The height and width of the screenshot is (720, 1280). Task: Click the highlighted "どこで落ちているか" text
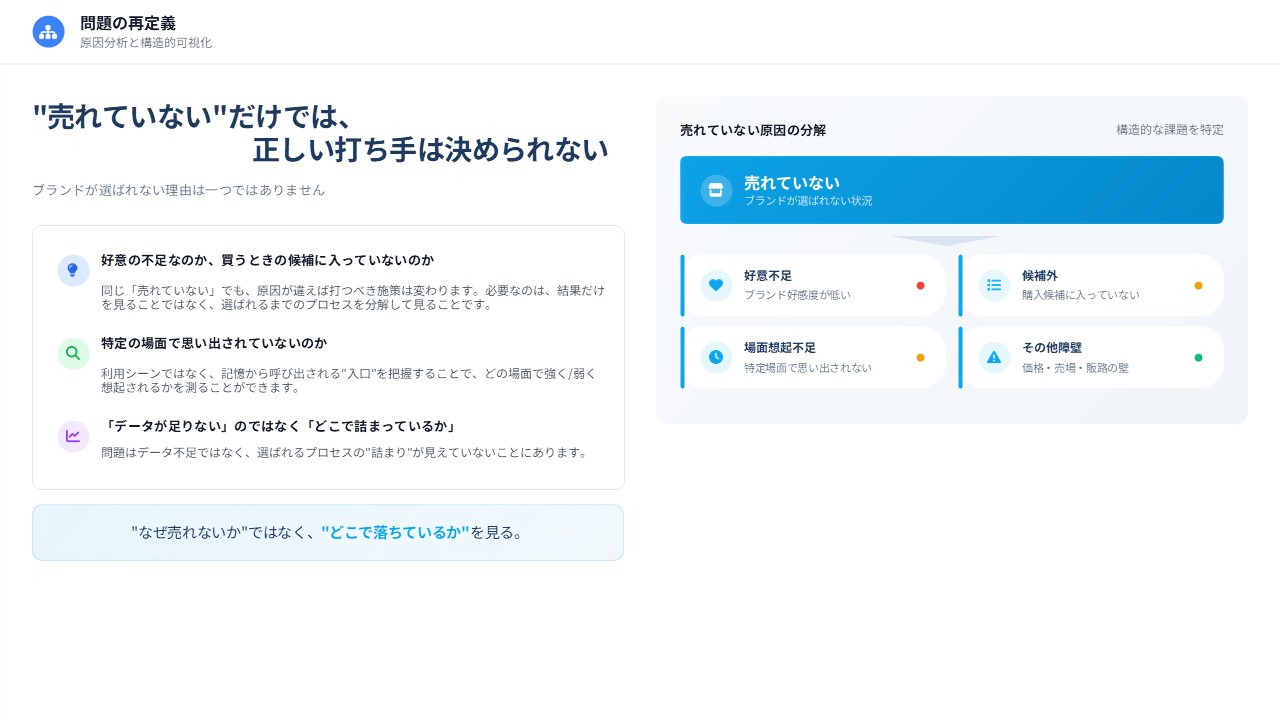395,532
